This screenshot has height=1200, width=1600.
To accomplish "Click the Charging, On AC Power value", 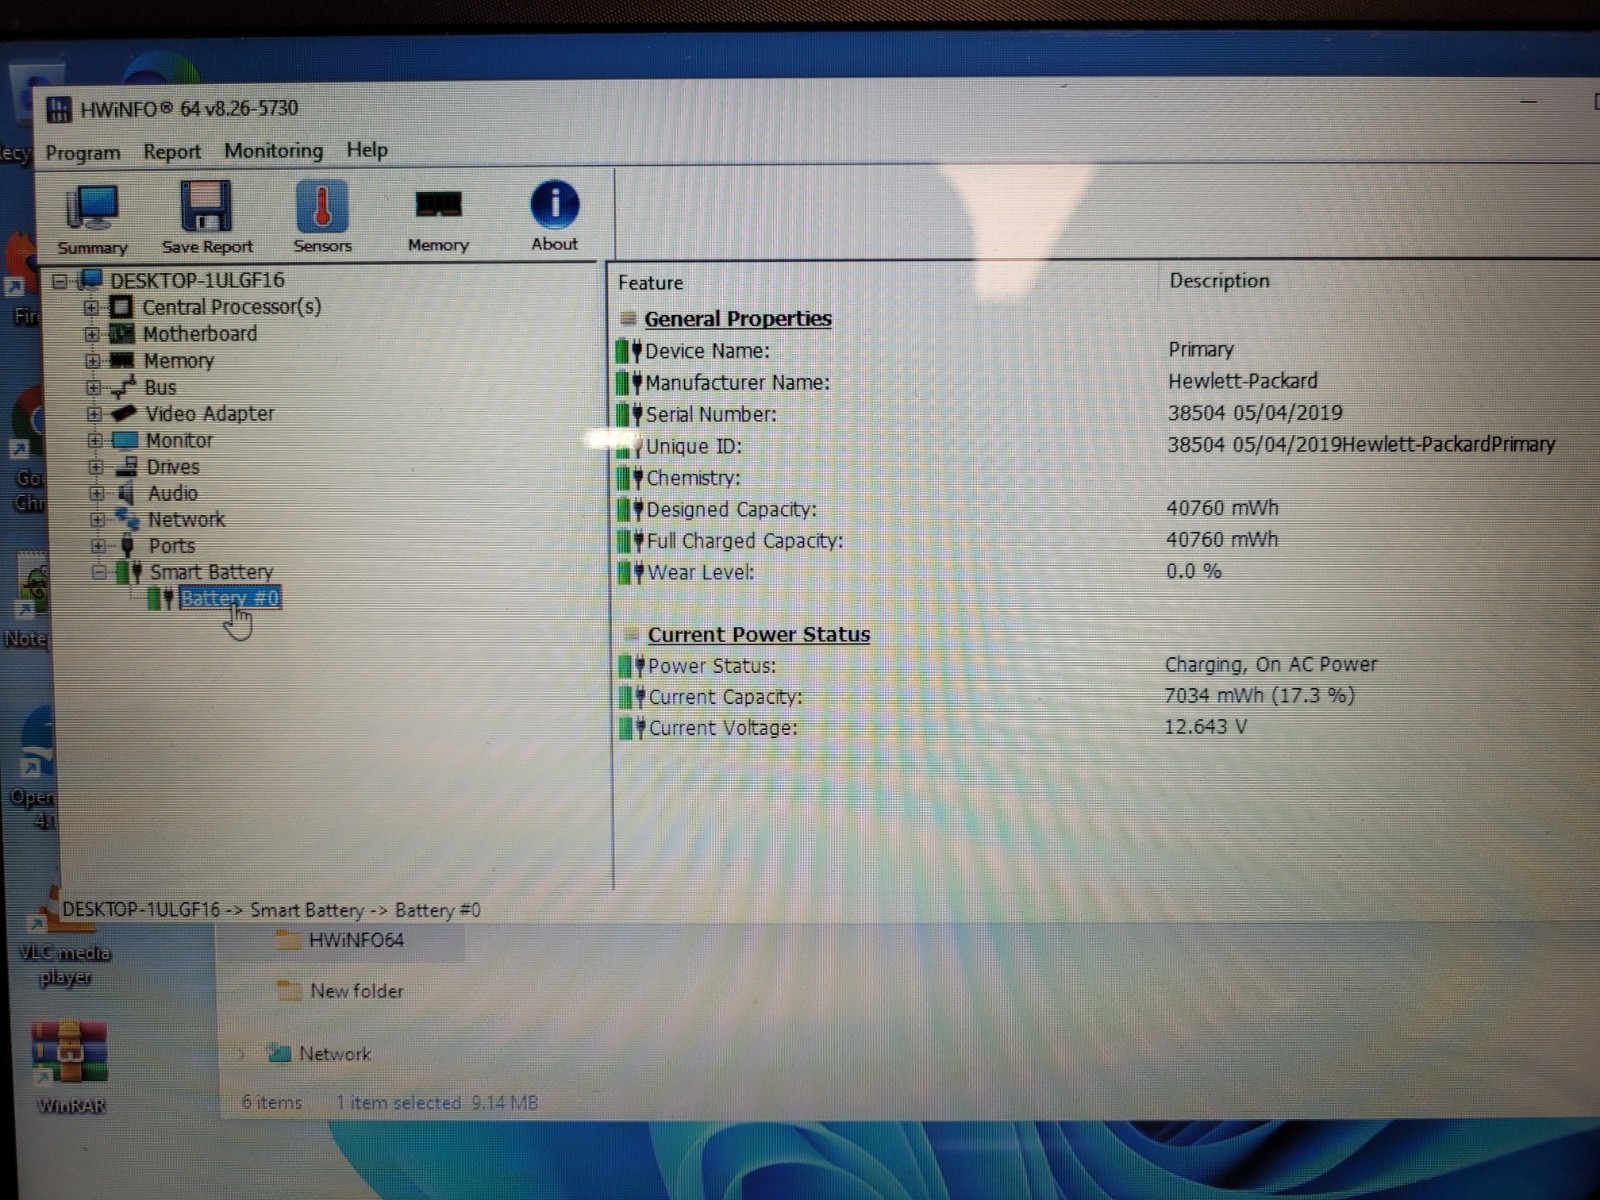I will tap(1271, 665).
